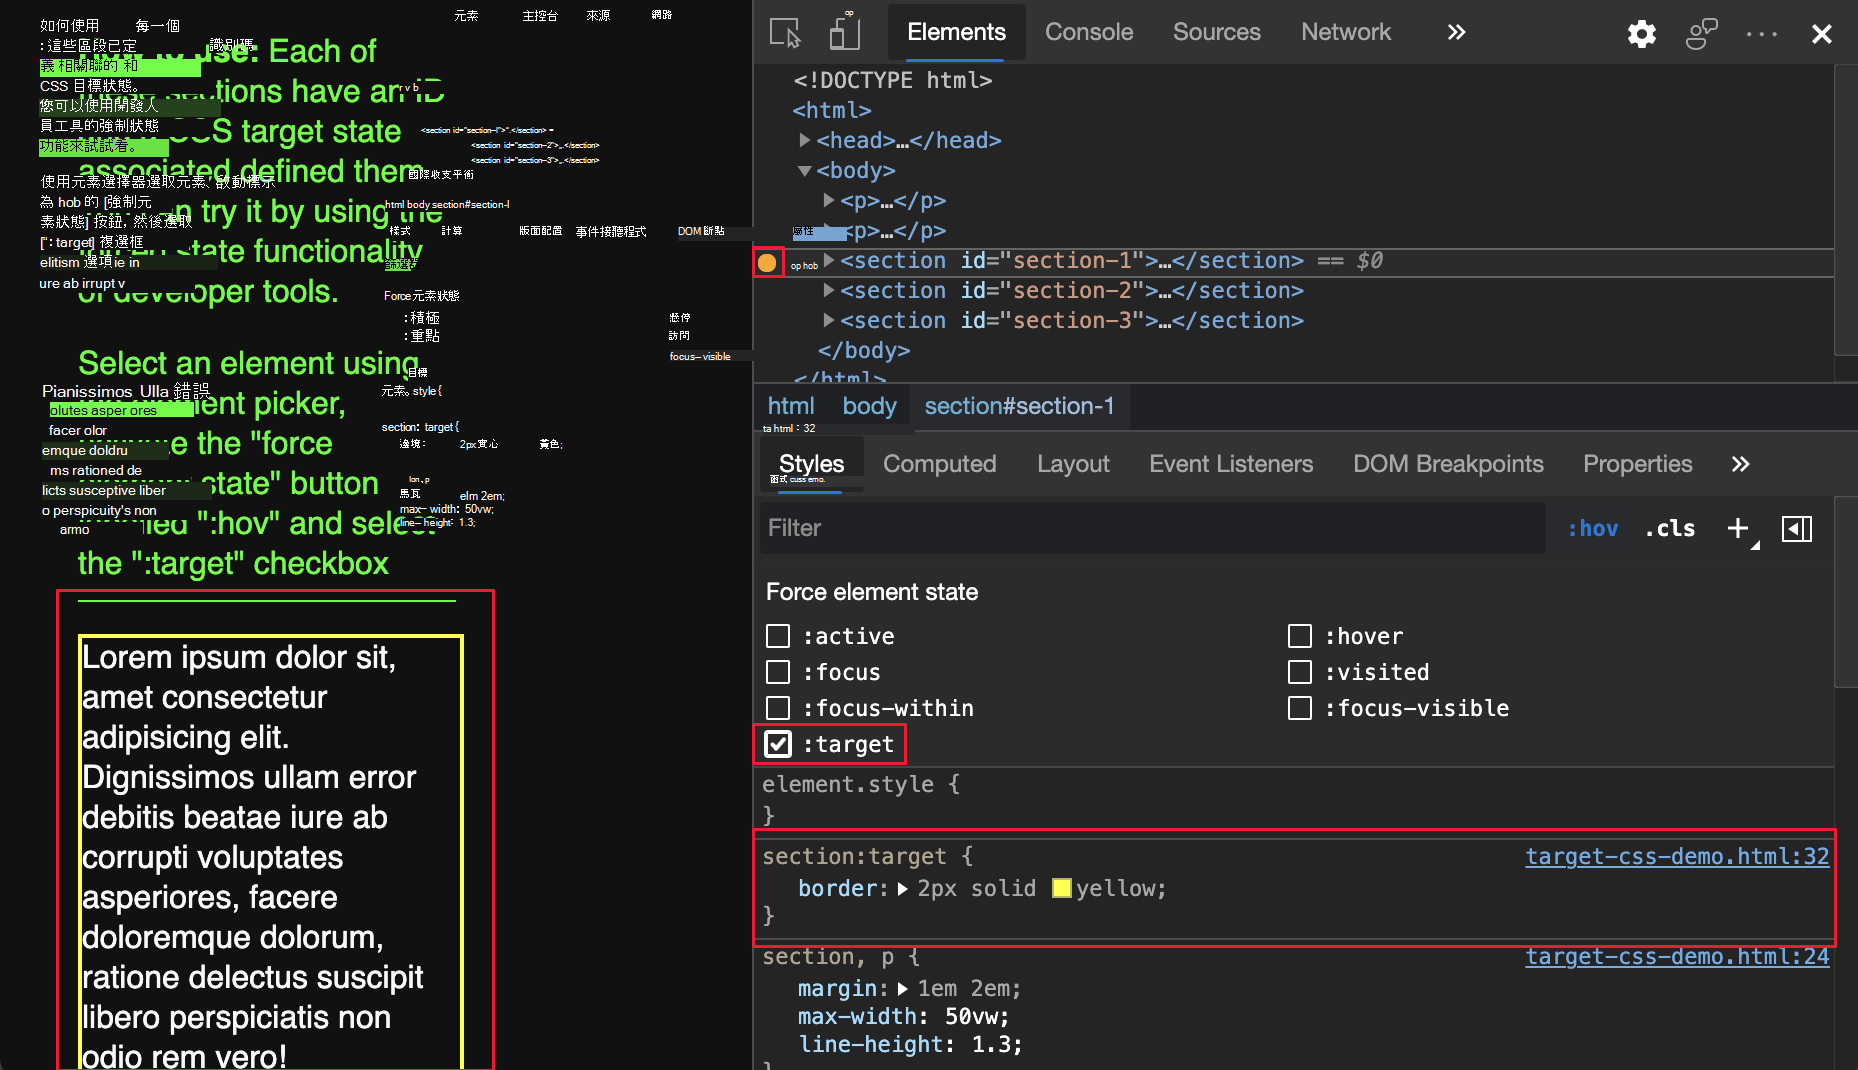Click the new style rule plus icon
This screenshot has width=1858, height=1070.
[1737, 528]
